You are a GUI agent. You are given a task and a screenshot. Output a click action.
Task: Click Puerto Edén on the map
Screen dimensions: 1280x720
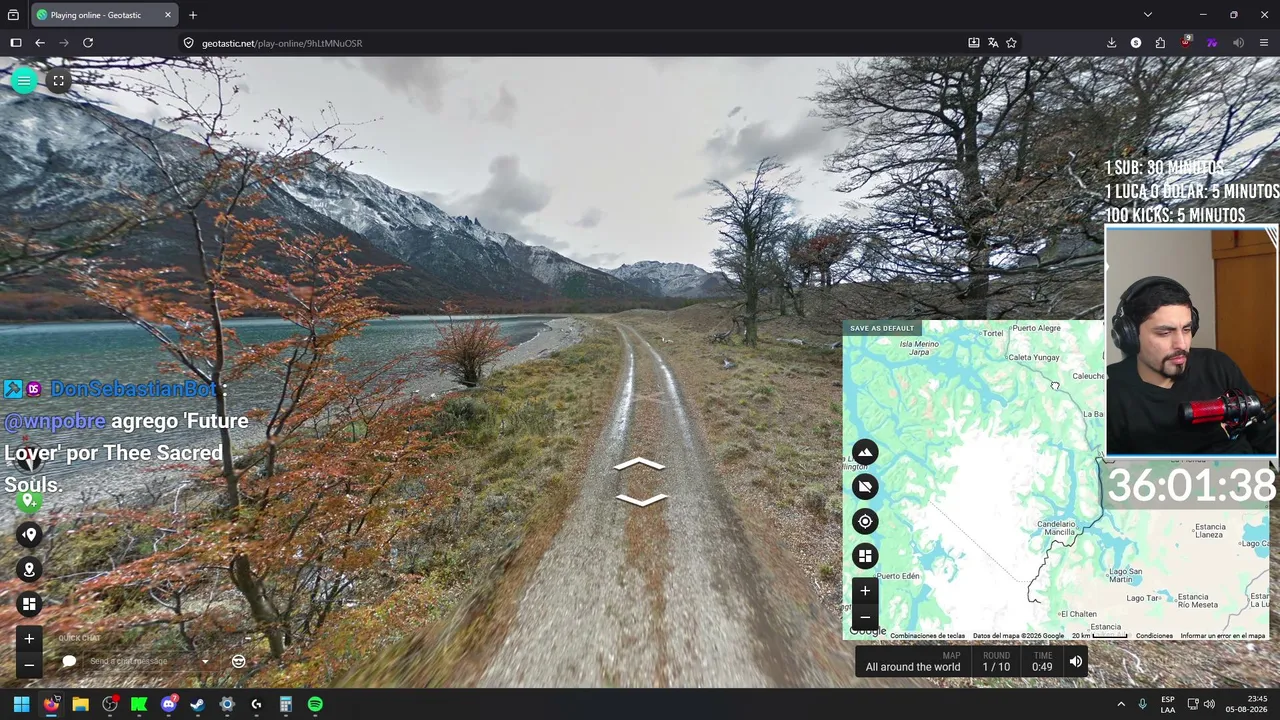click(x=897, y=576)
